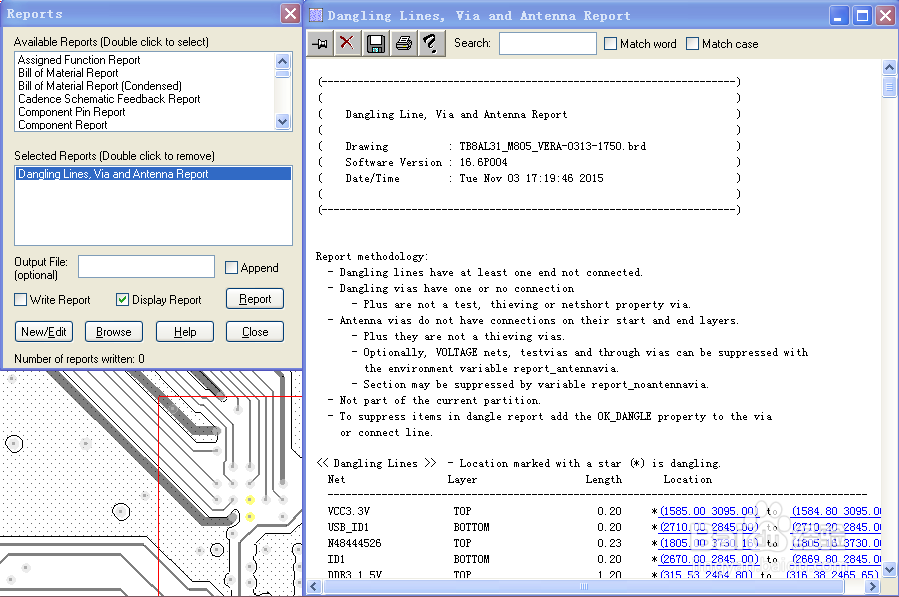
Task: Minimize the Dangling Lines report window
Action: 839,15
